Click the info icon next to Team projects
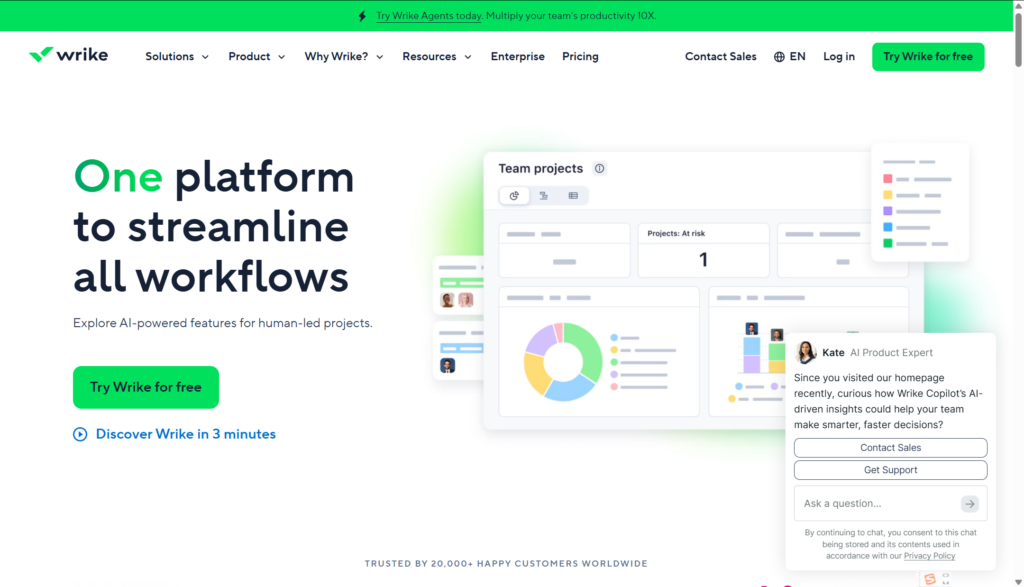The height and width of the screenshot is (587, 1024). (599, 169)
